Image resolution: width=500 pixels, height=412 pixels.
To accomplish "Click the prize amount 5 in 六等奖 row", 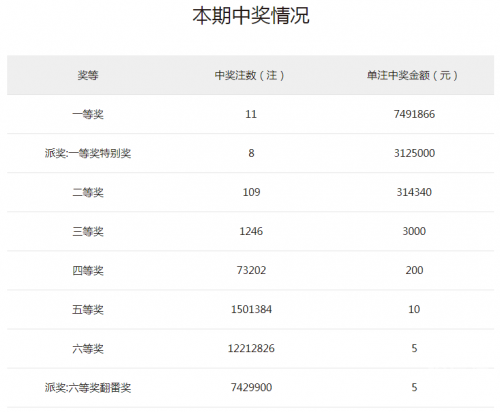I will coord(414,349).
